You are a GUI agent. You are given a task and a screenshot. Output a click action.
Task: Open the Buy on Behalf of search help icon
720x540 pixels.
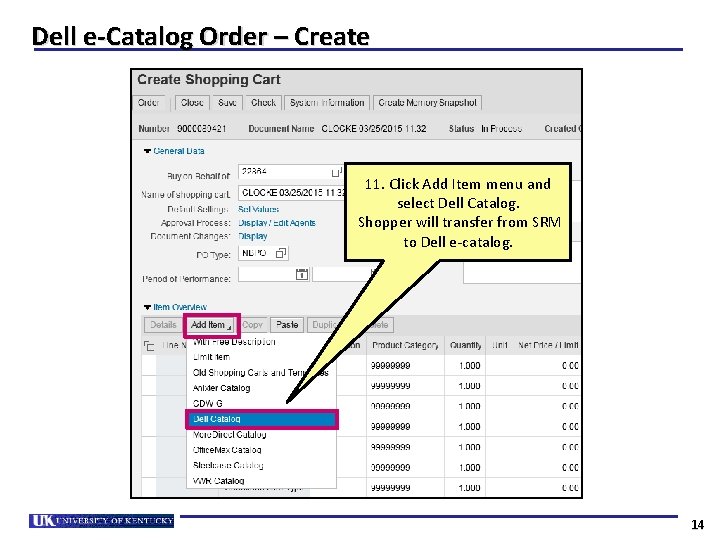(336, 172)
